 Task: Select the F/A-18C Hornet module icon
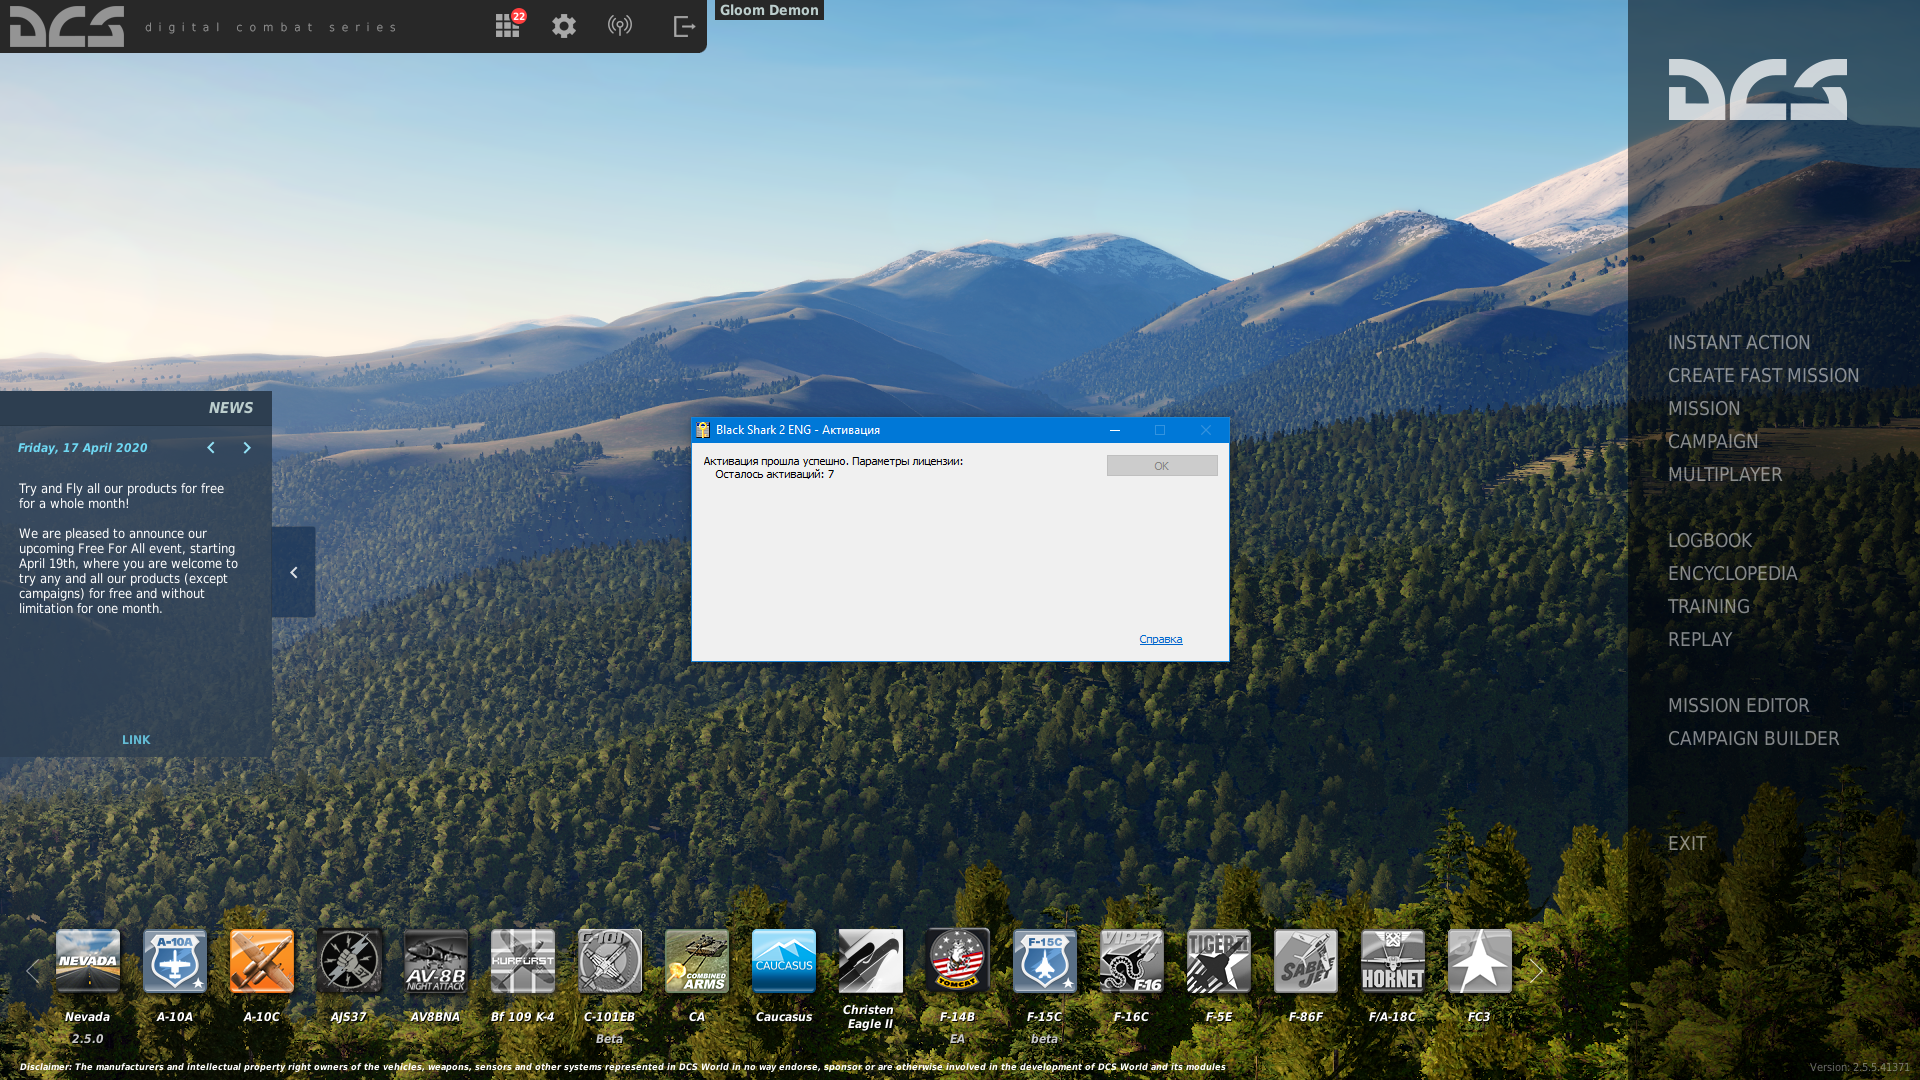1393,961
